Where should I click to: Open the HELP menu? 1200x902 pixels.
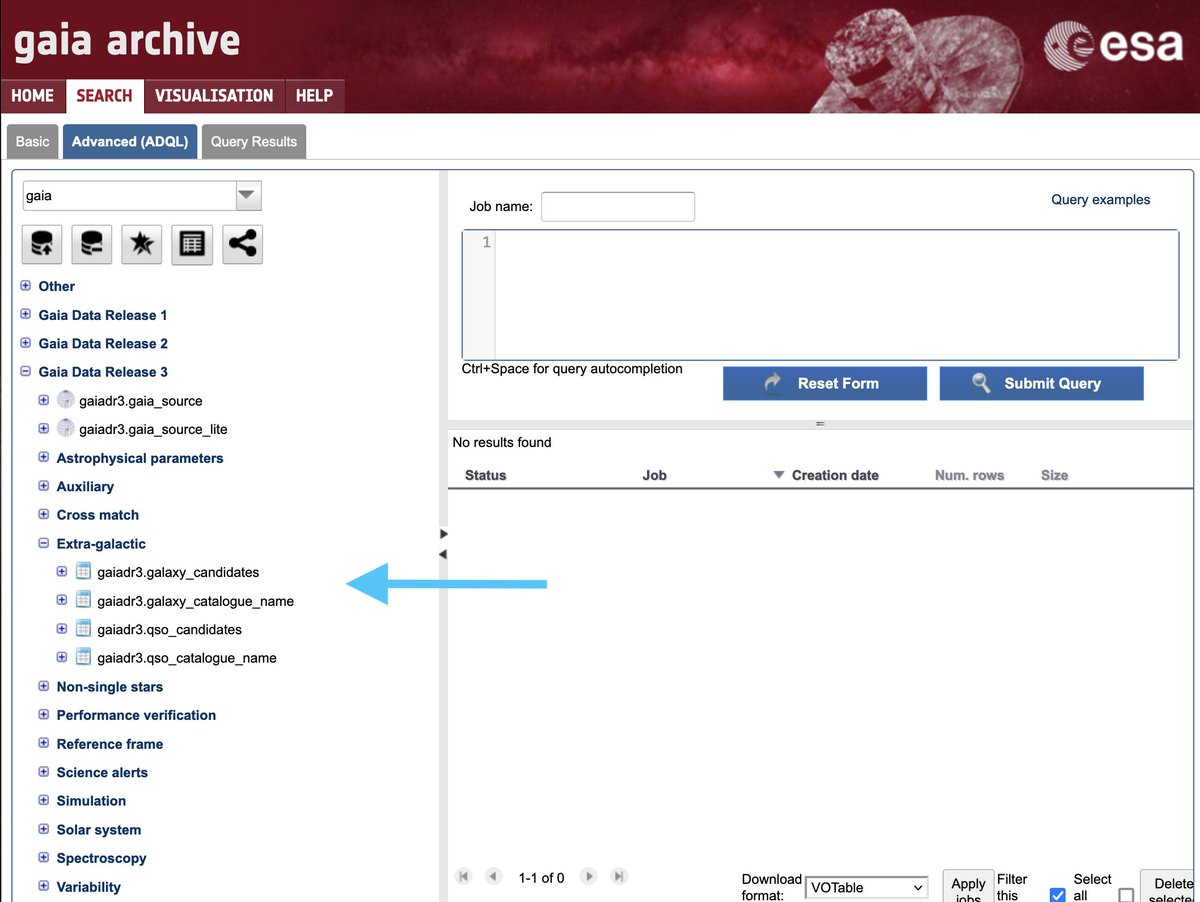click(314, 96)
